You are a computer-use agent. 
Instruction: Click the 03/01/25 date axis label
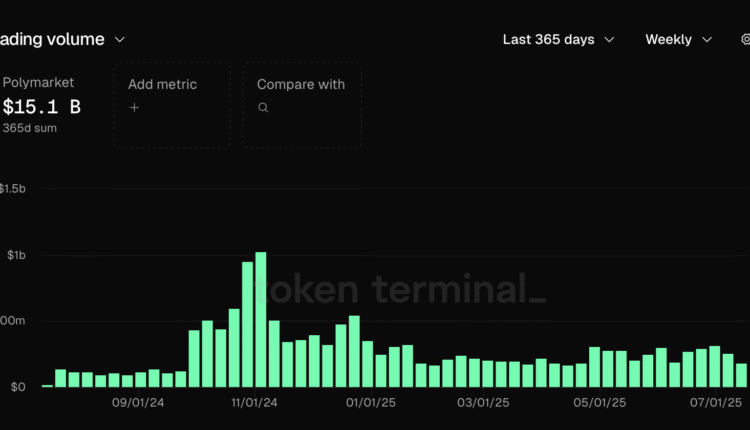coord(484,403)
